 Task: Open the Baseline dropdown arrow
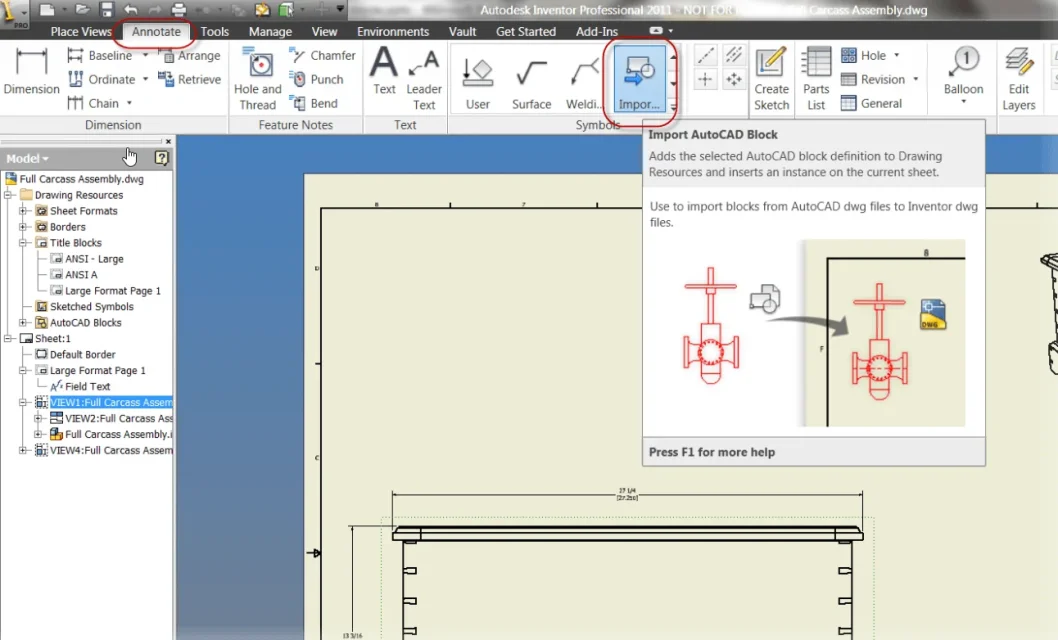click(x=145, y=55)
